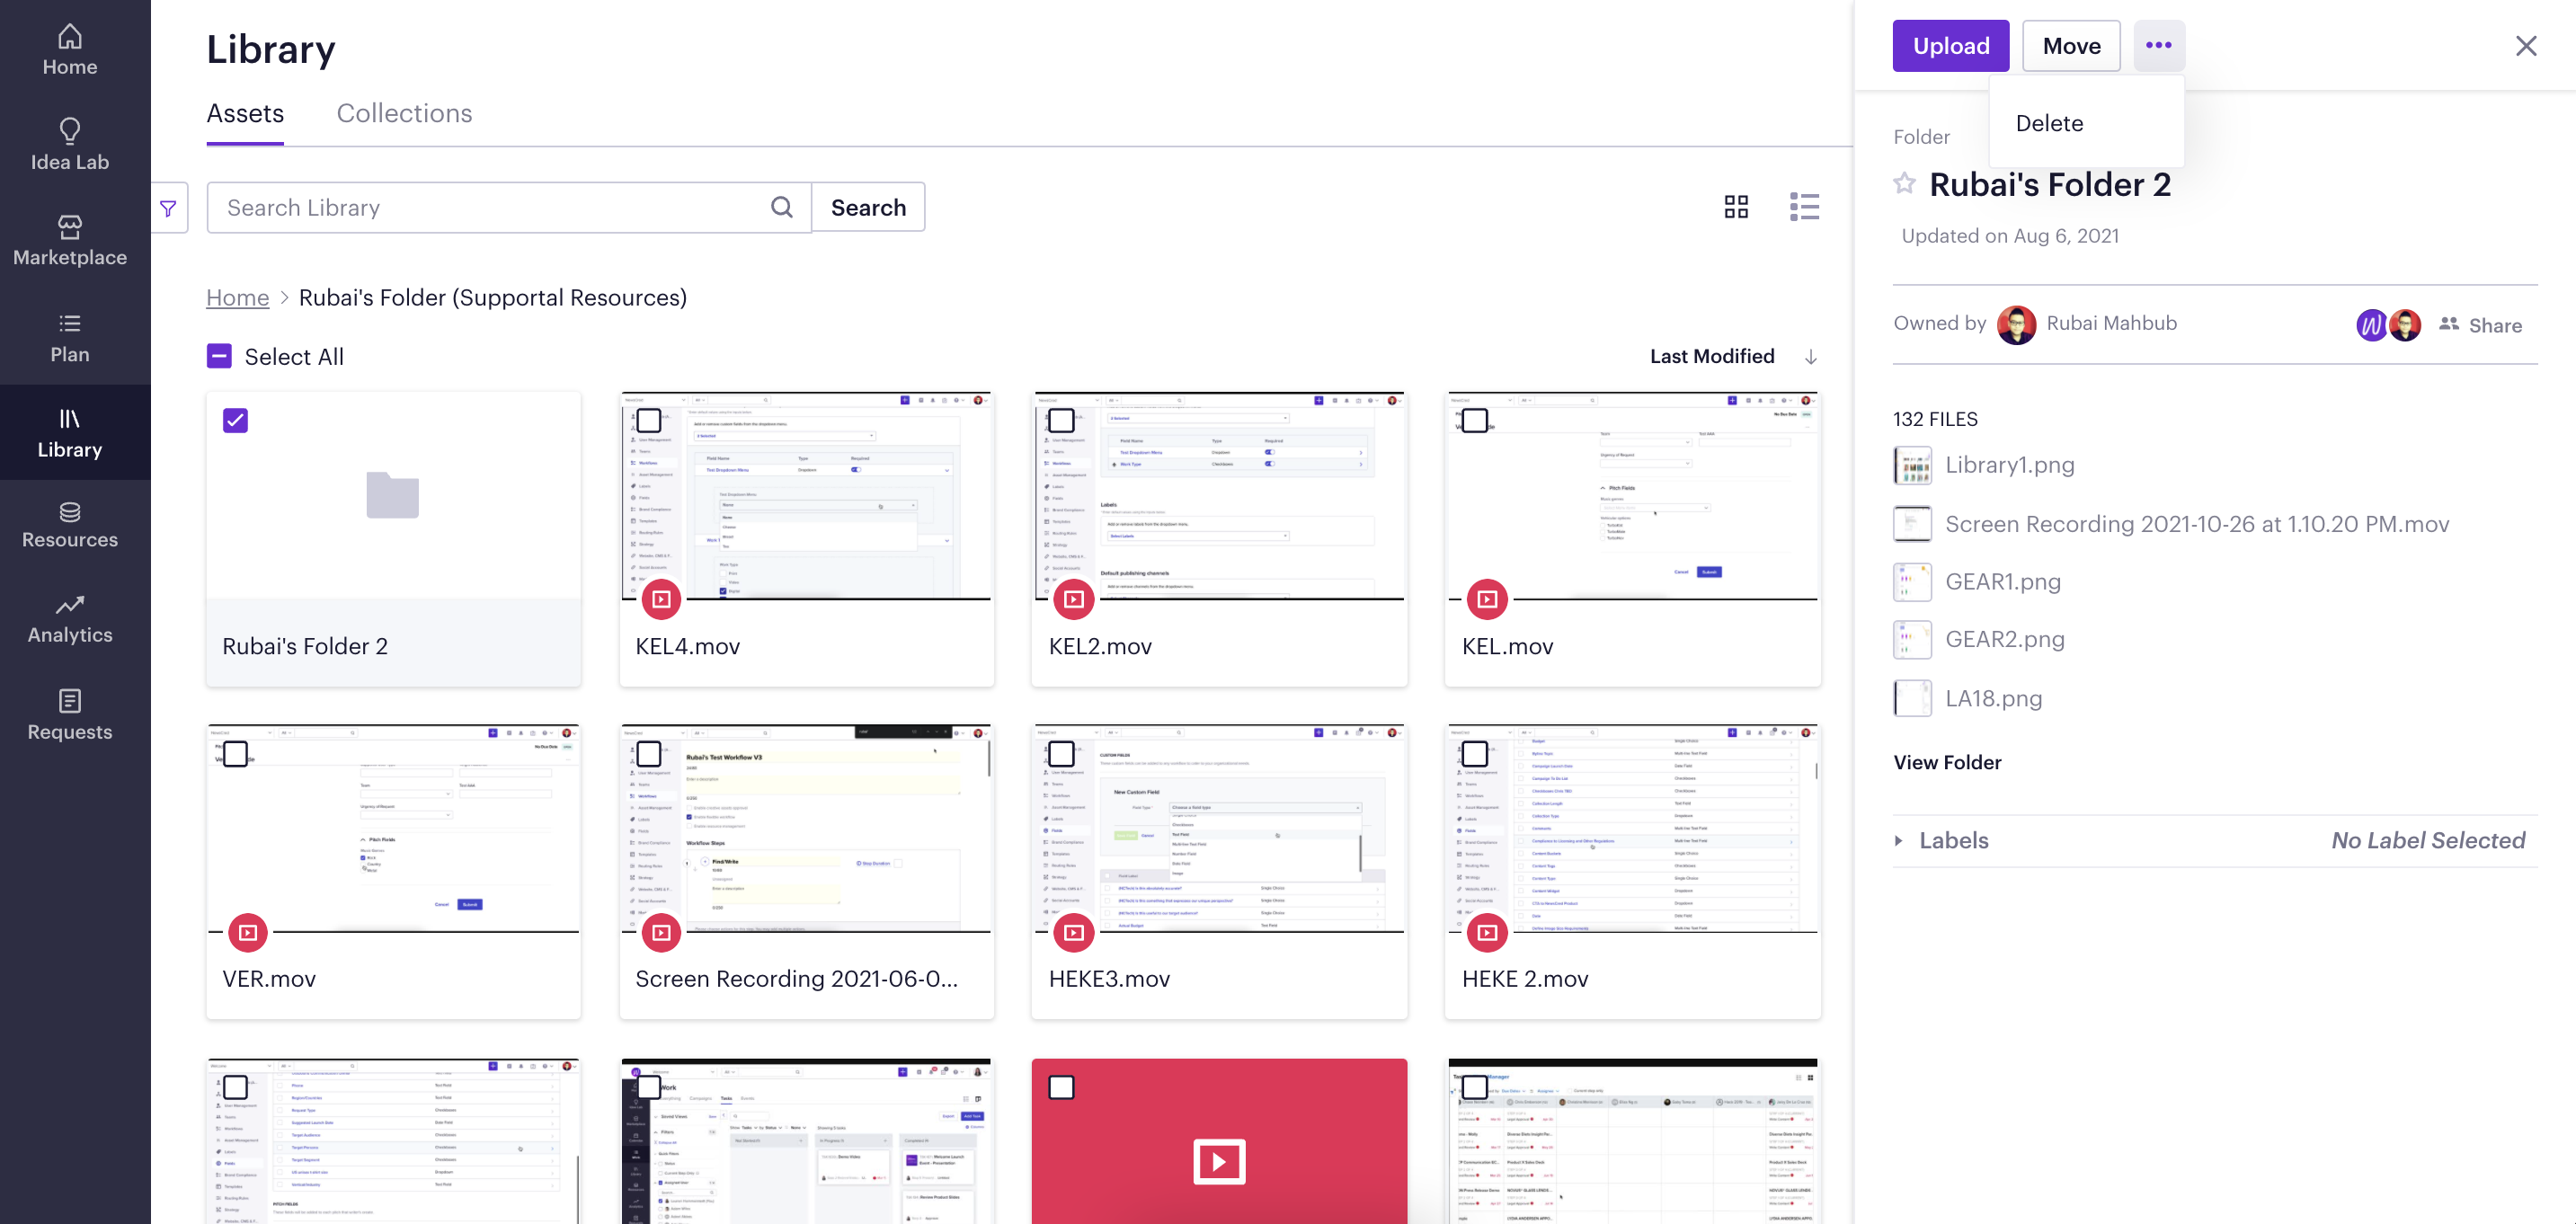
Task: Check the VER.mov checkbox
Action: (x=235, y=753)
